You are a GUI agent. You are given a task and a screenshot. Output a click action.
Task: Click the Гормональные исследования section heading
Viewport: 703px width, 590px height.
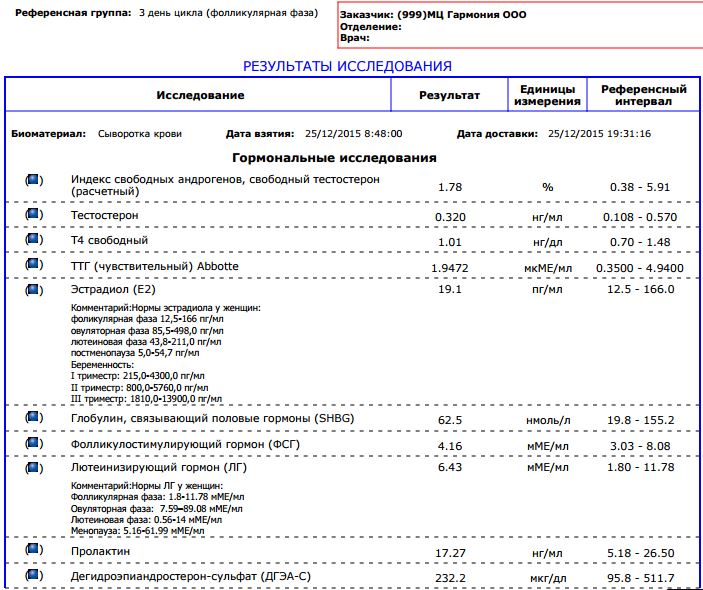pos(334,158)
